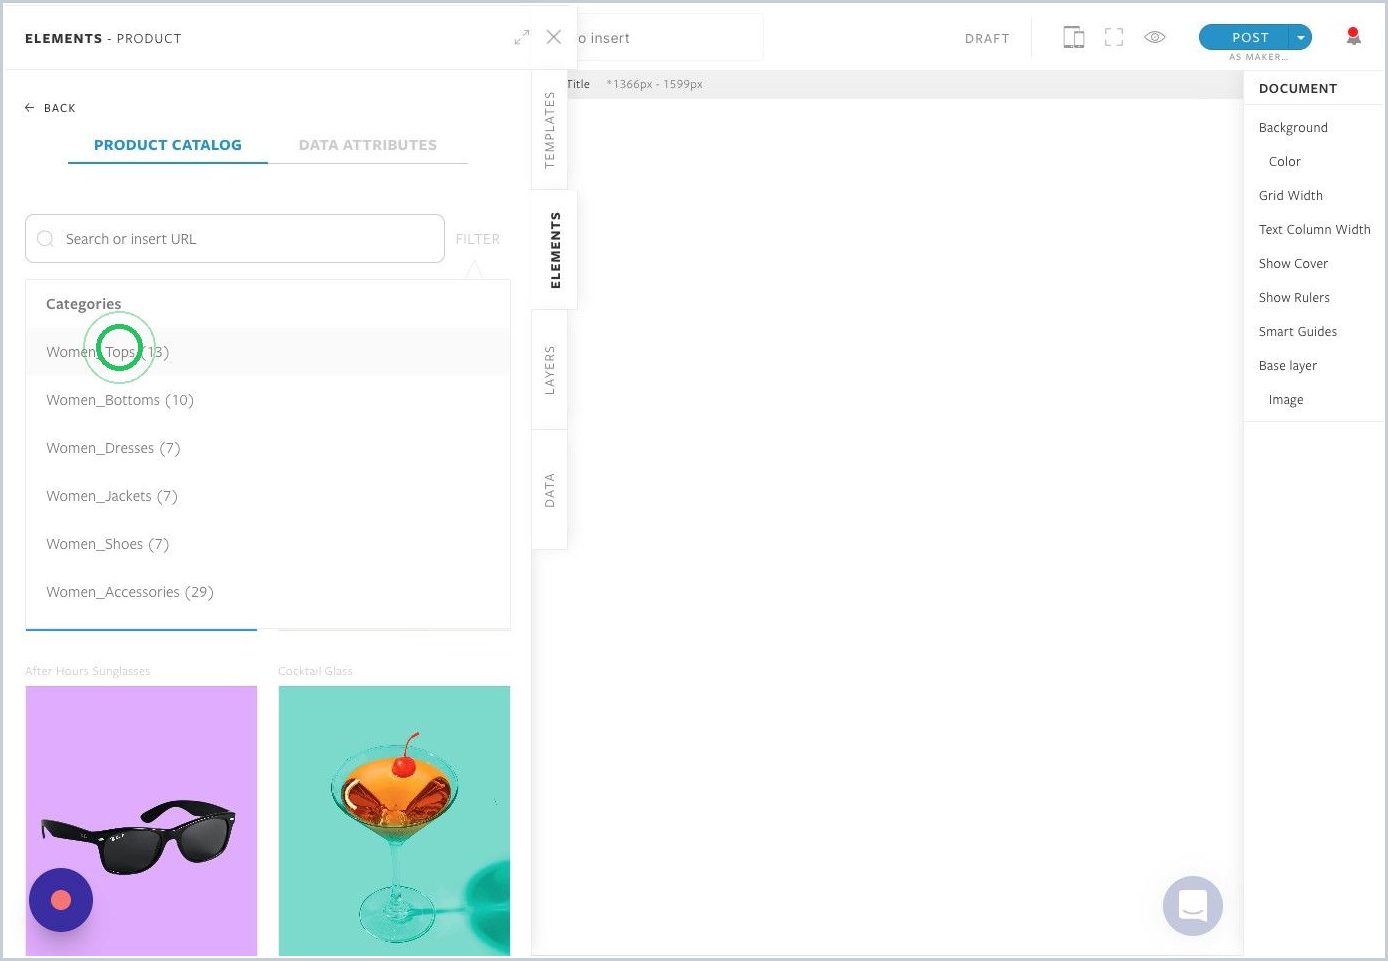1388x961 pixels.
Task: Click the Post button
Action: click(x=1245, y=37)
